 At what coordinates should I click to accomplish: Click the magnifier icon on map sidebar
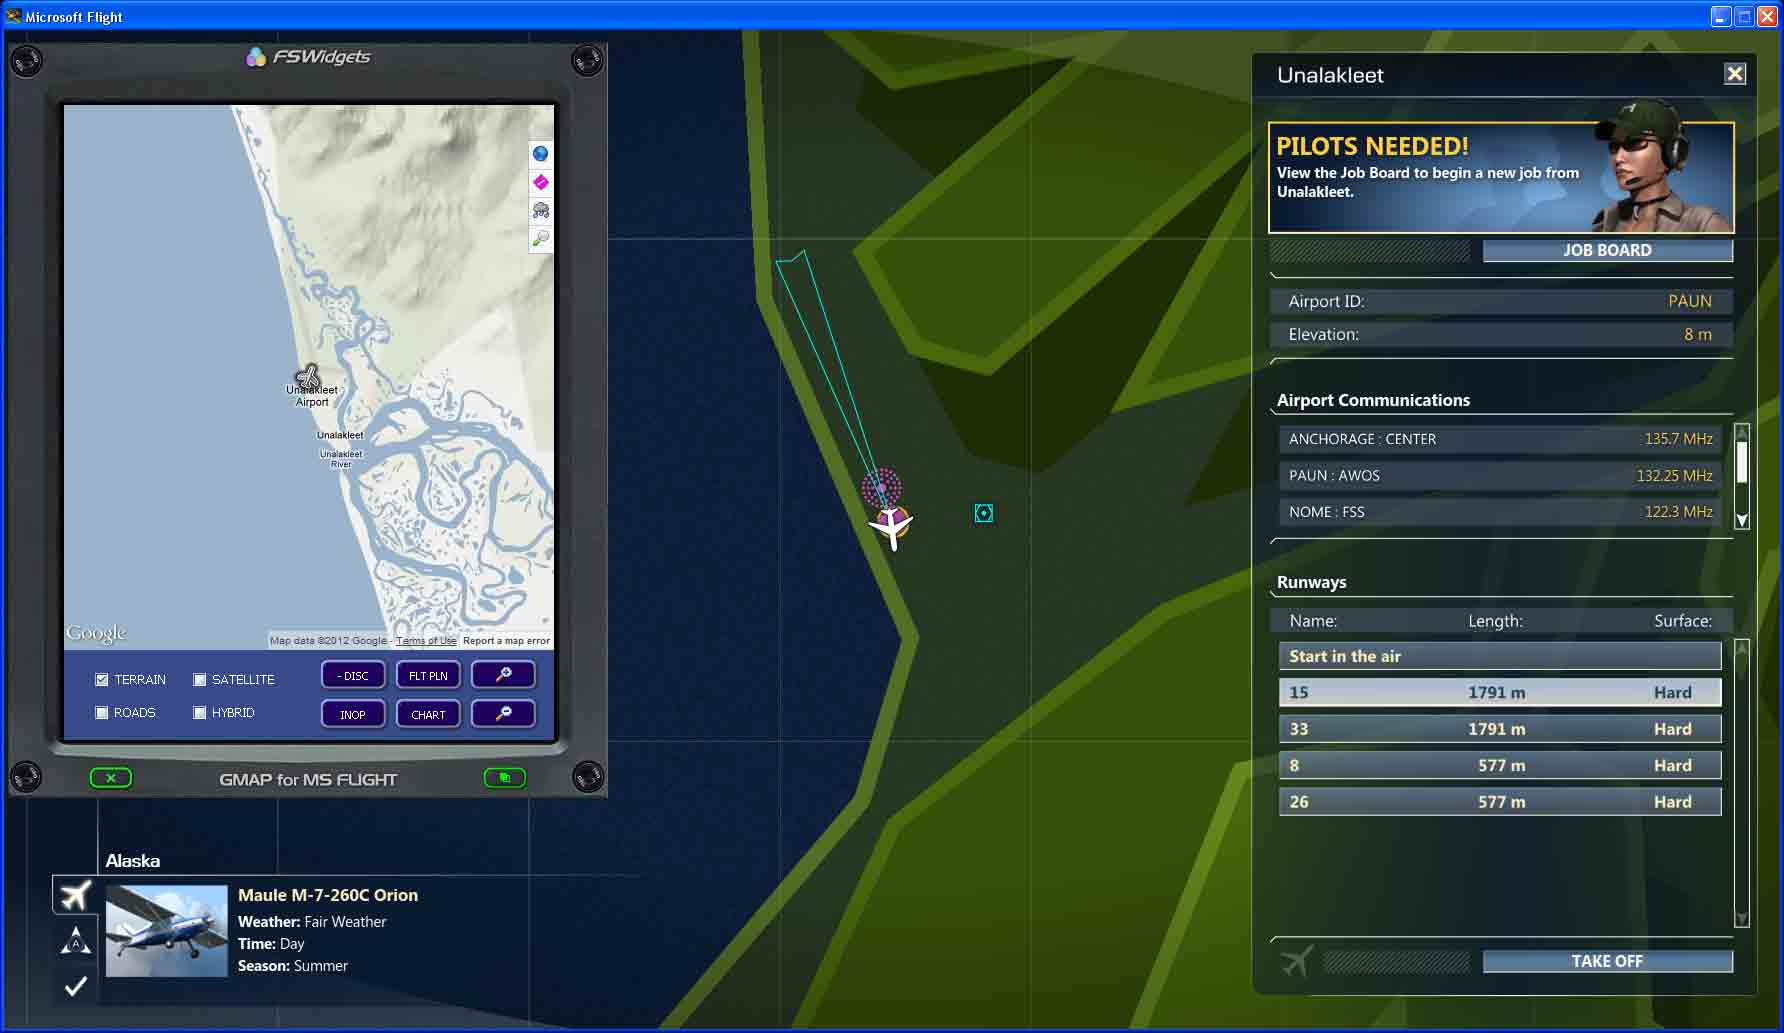click(x=540, y=238)
